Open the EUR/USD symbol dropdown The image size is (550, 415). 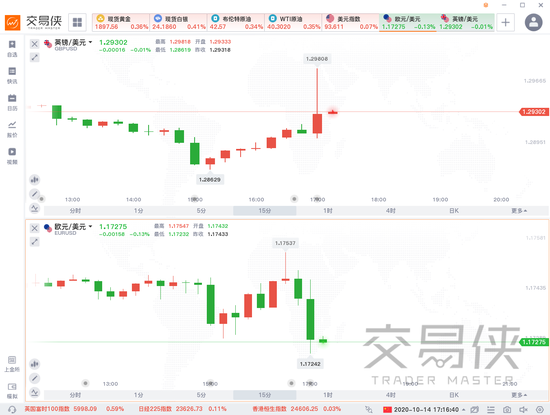pos(90,226)
